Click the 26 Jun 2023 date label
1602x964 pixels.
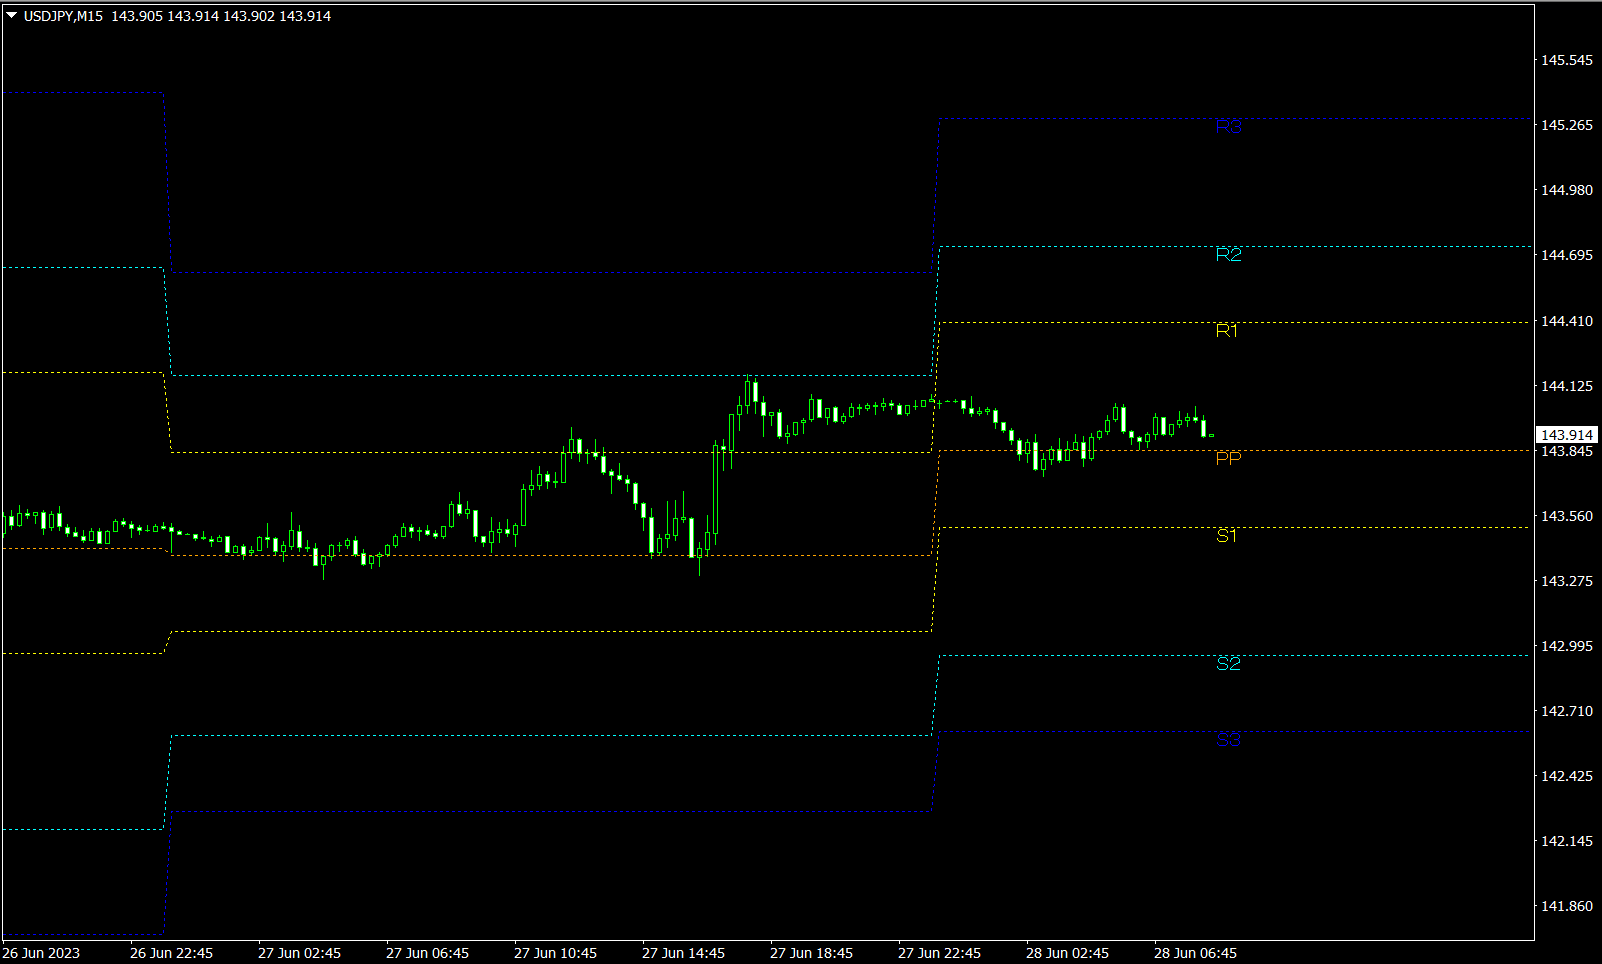pos(41,953)
